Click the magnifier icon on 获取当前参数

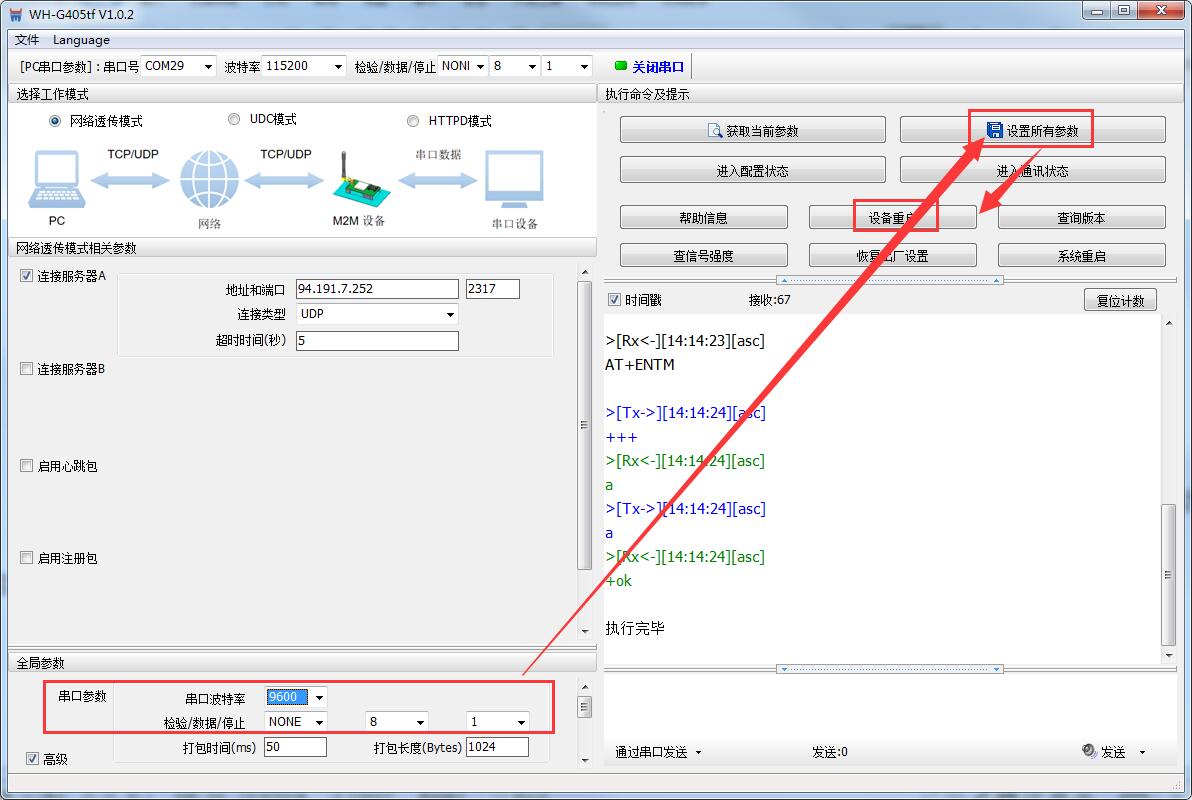pyautogui.click(x=714, y=131)
